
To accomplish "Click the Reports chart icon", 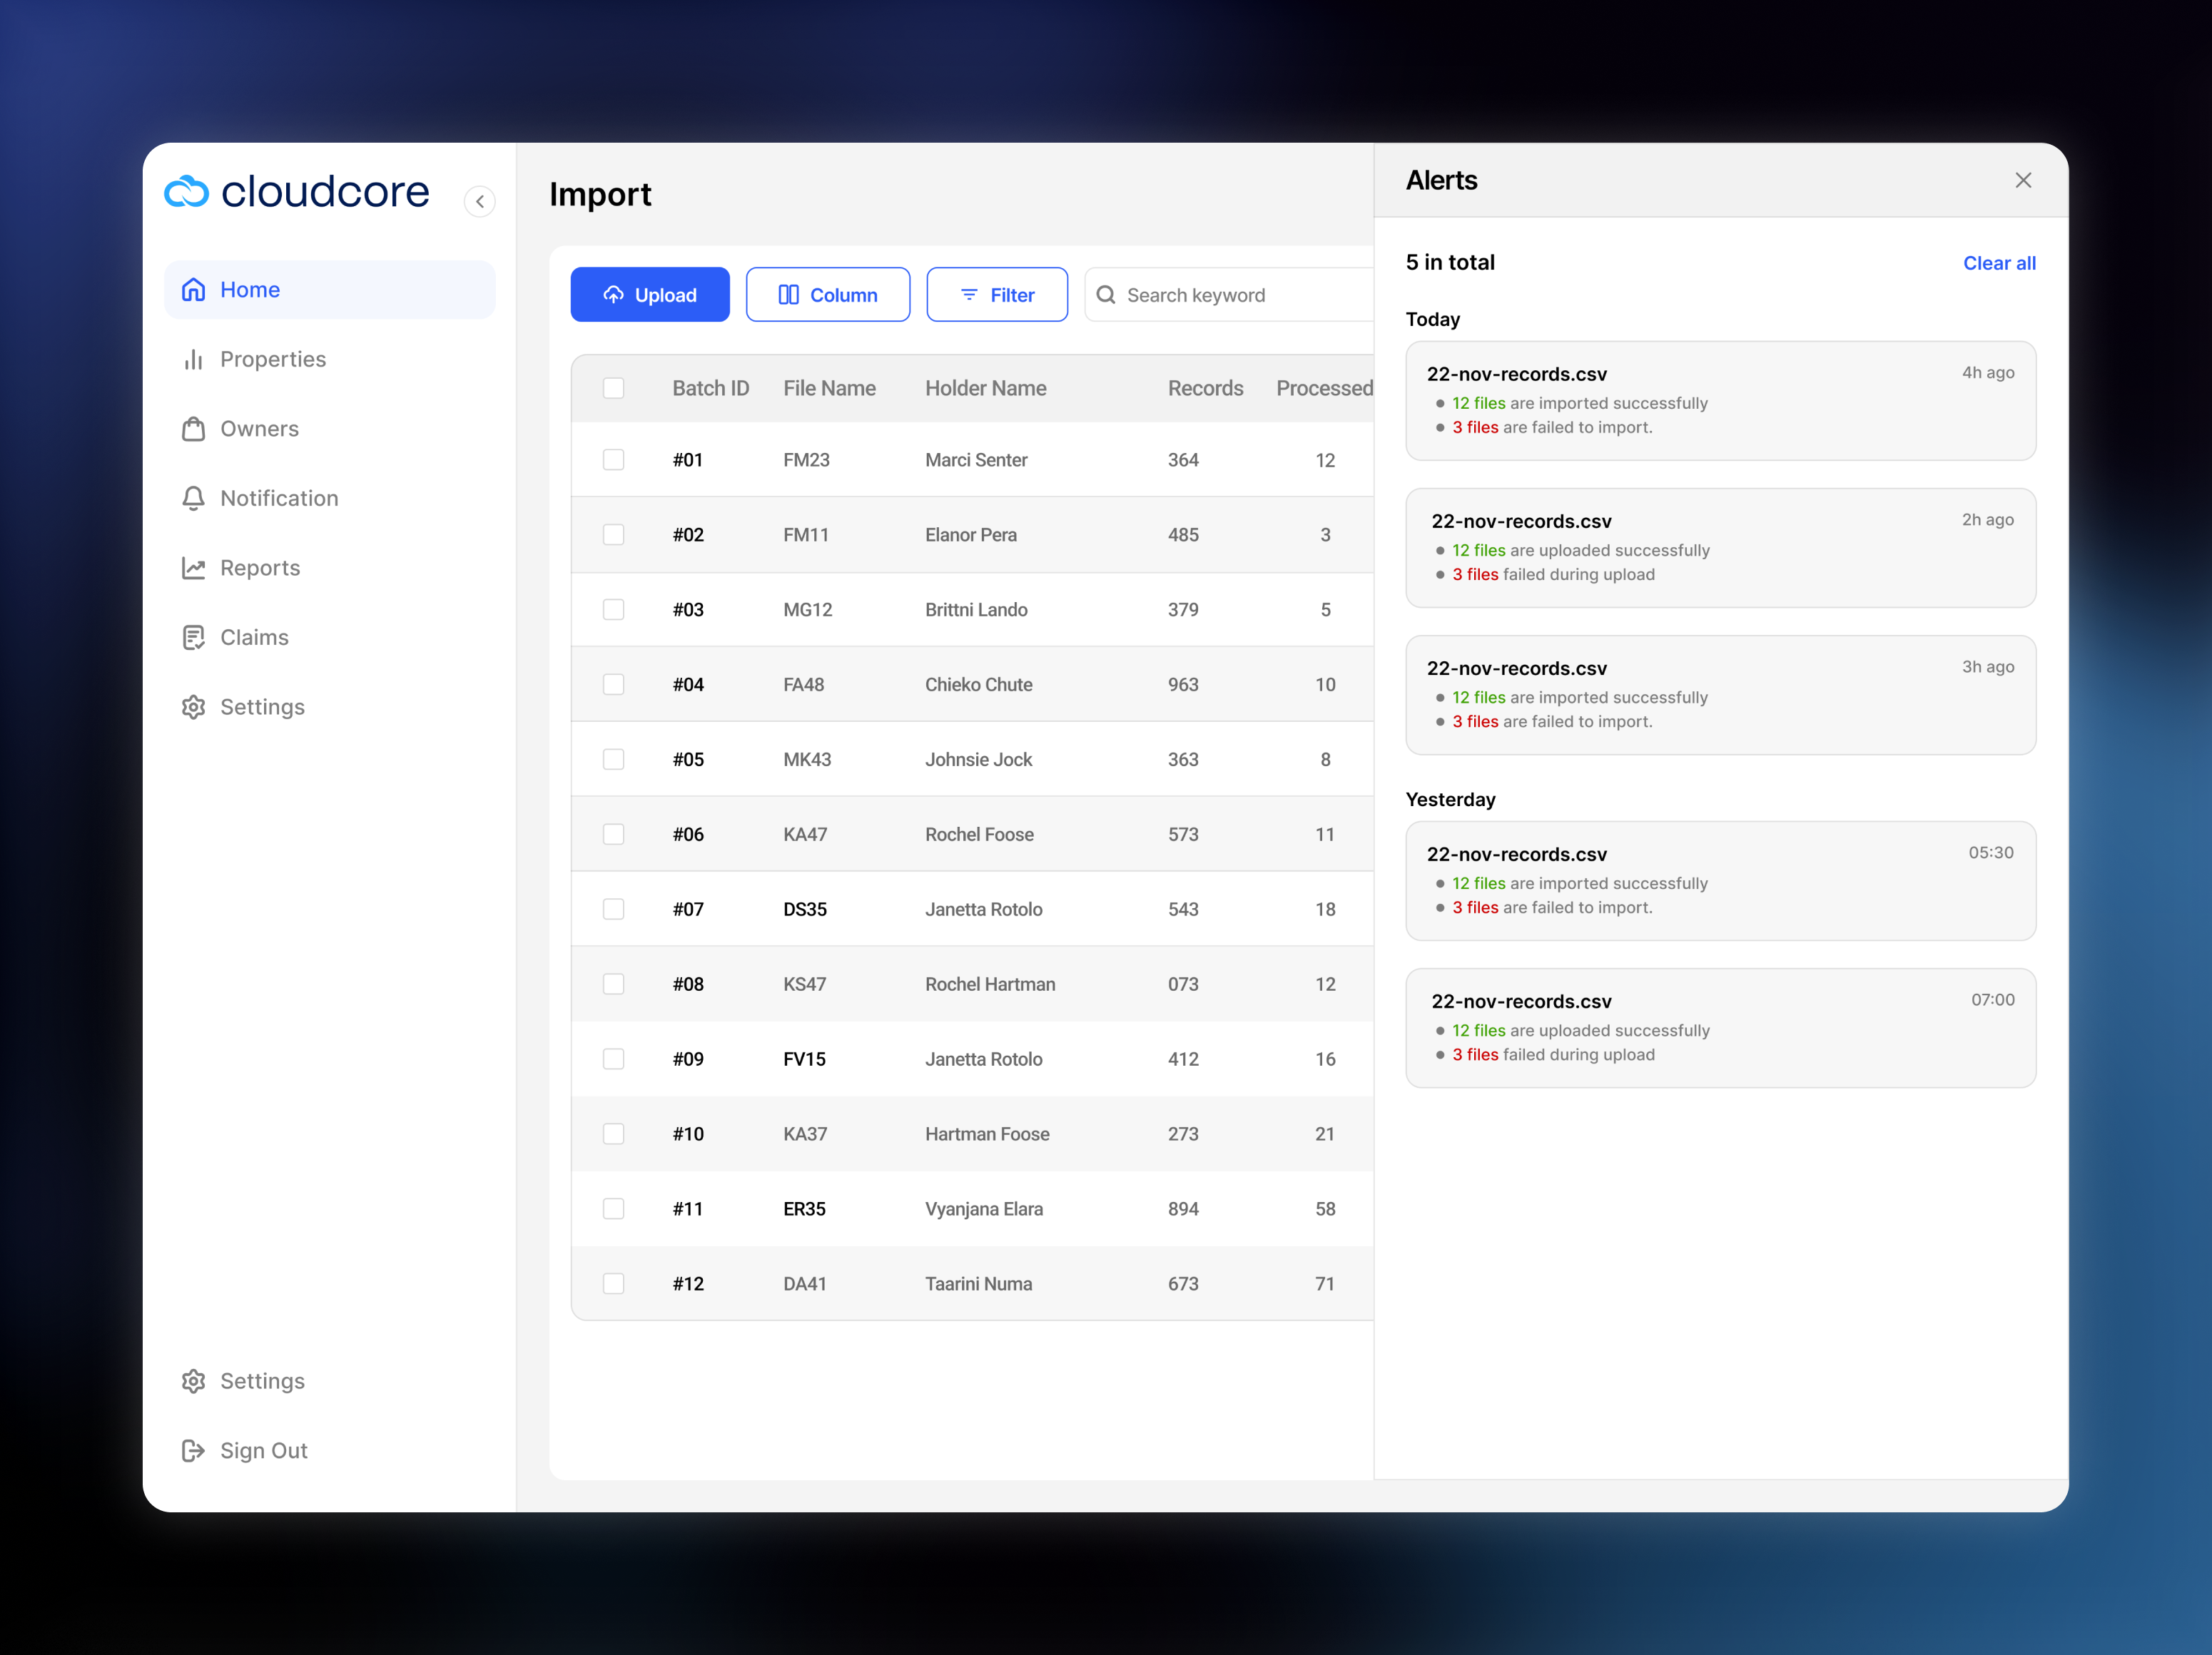I will point(193,568).
